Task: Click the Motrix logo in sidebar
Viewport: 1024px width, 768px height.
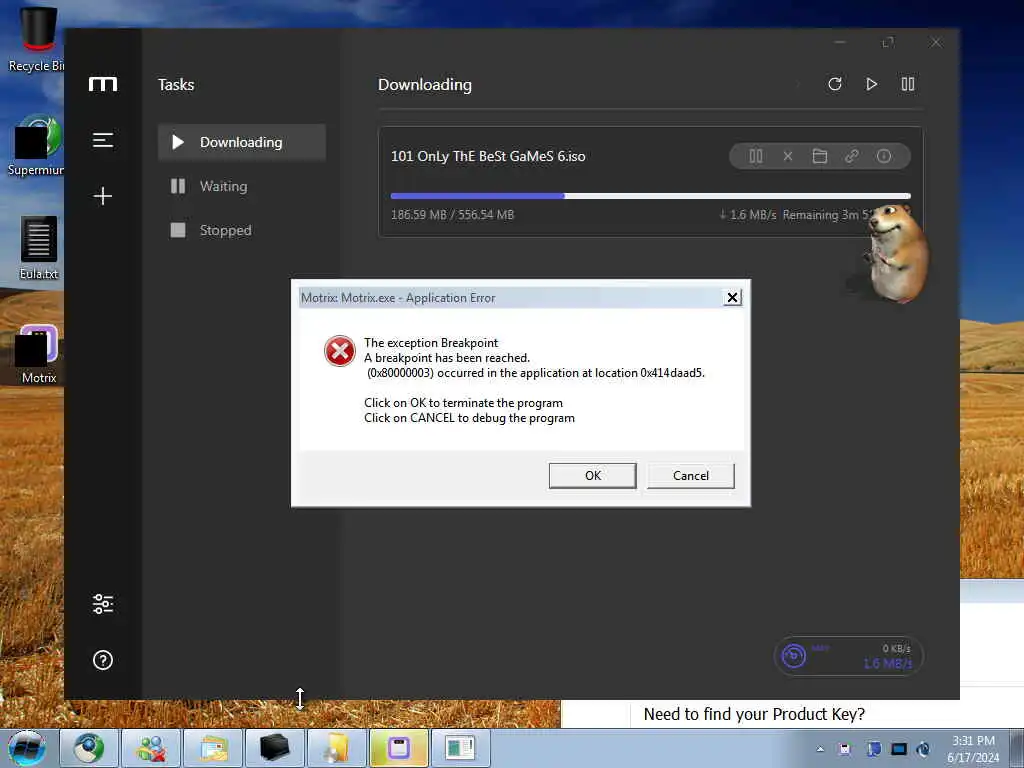Action: (x=103, y=84)
